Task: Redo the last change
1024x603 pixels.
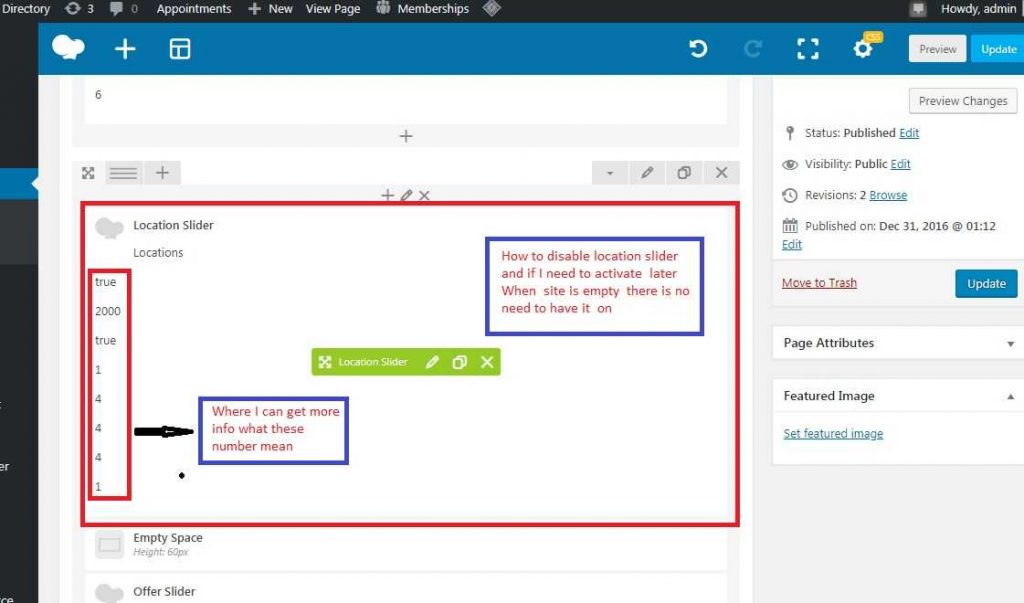Action: click(x=753, y=48)
